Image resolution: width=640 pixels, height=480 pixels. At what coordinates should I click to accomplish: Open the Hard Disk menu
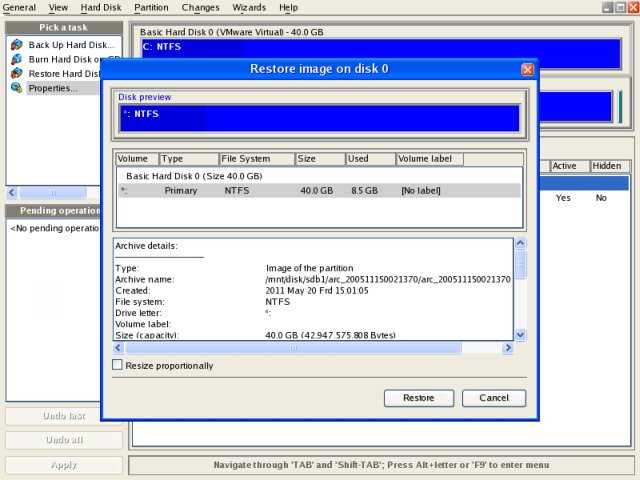101,7
